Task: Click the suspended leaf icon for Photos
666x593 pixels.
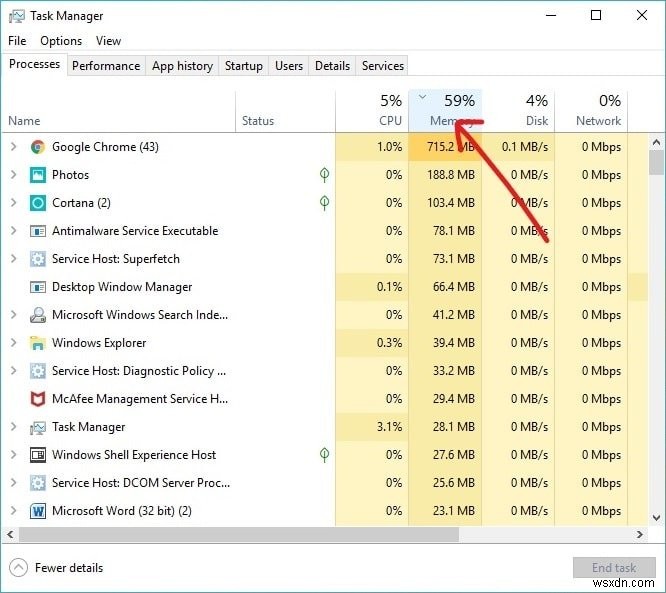Action: coord(325,175)
